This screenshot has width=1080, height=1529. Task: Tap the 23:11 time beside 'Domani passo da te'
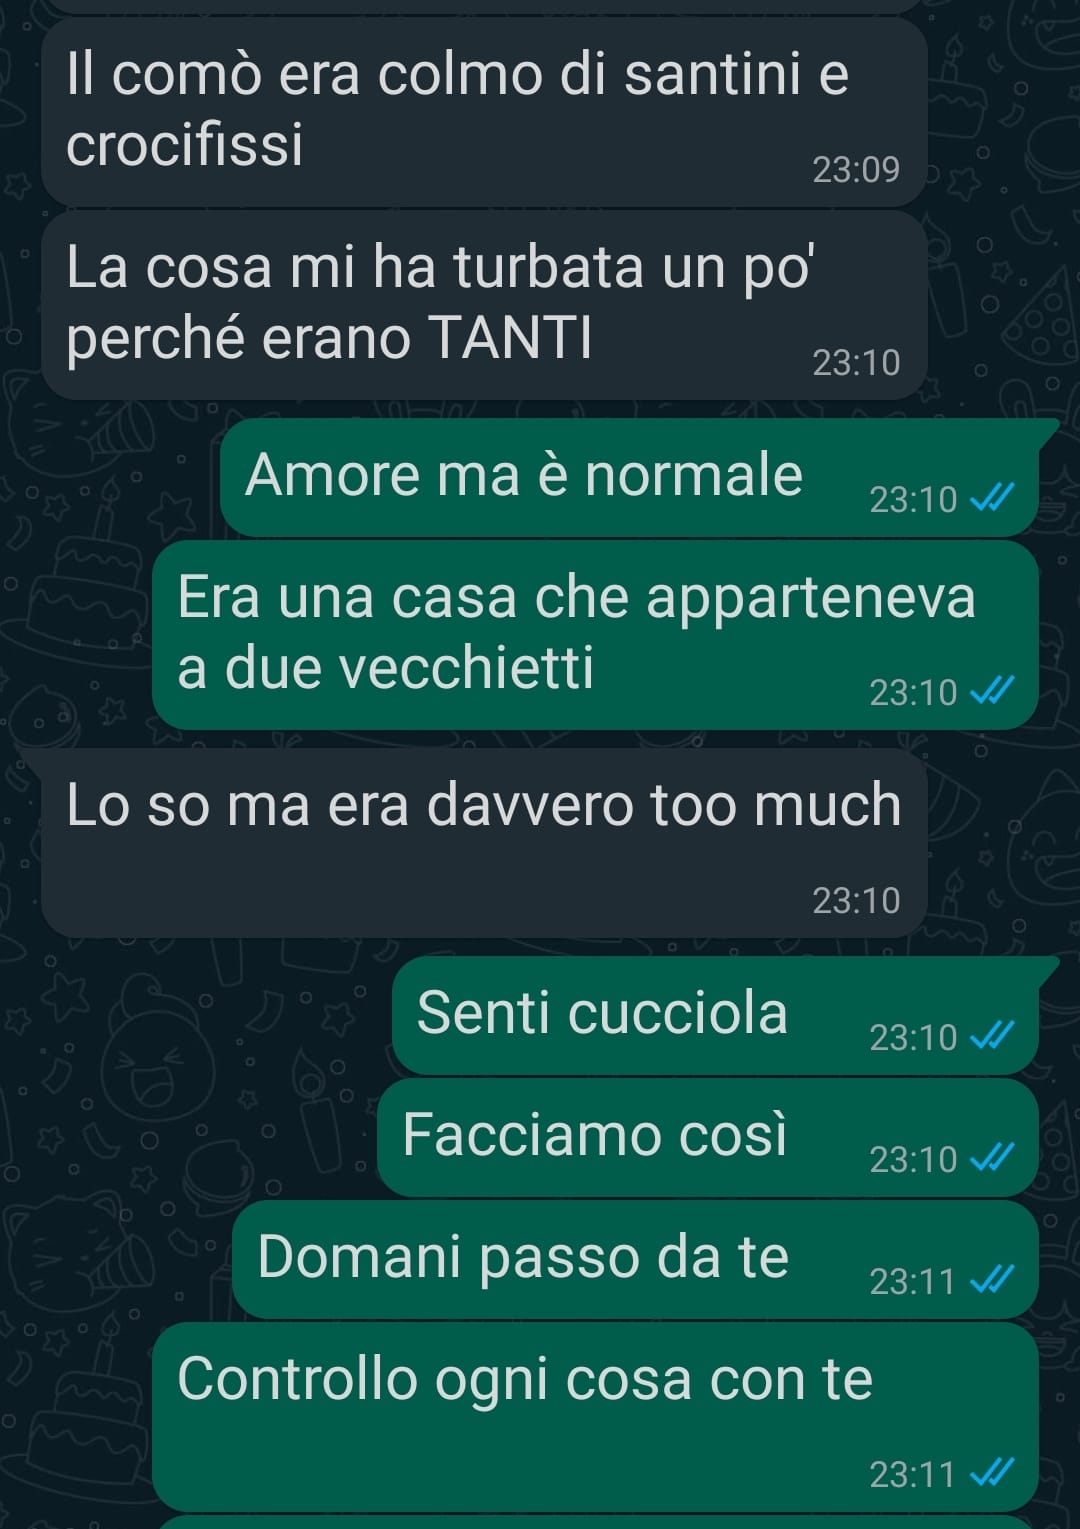coord(912,1281)
